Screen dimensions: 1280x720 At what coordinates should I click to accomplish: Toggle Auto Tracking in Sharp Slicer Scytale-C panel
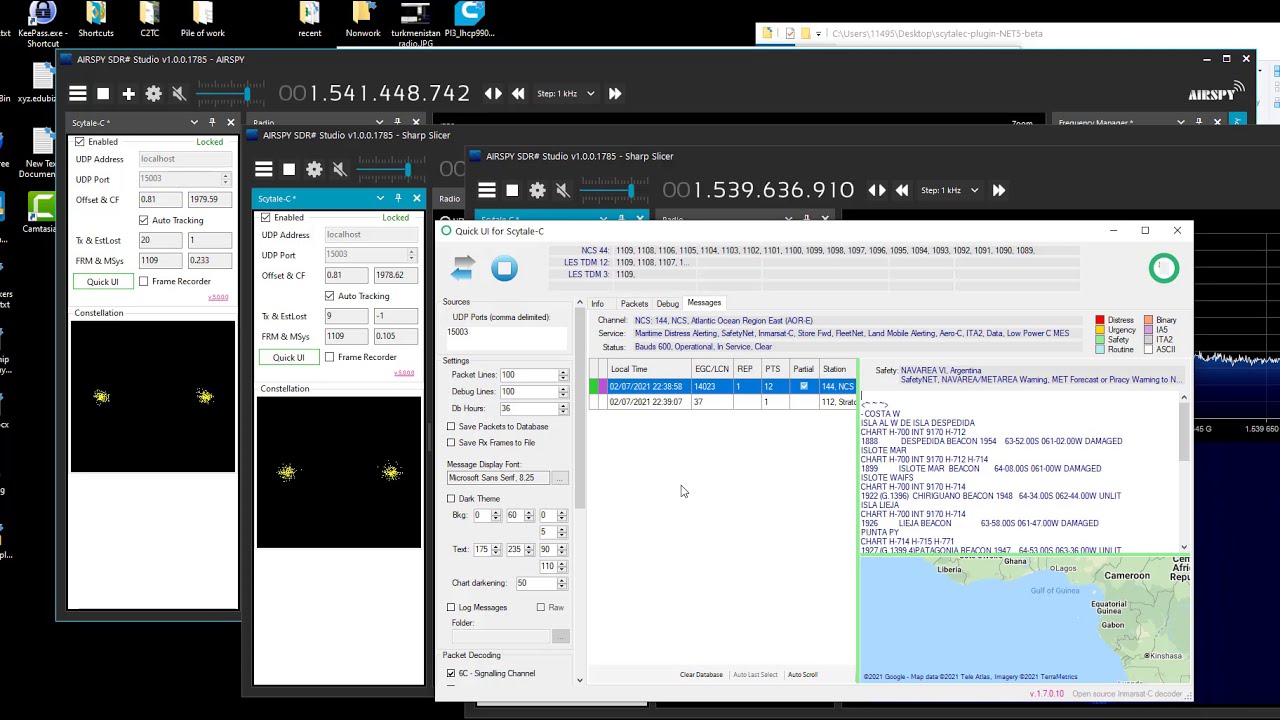[x=330, y=296]
